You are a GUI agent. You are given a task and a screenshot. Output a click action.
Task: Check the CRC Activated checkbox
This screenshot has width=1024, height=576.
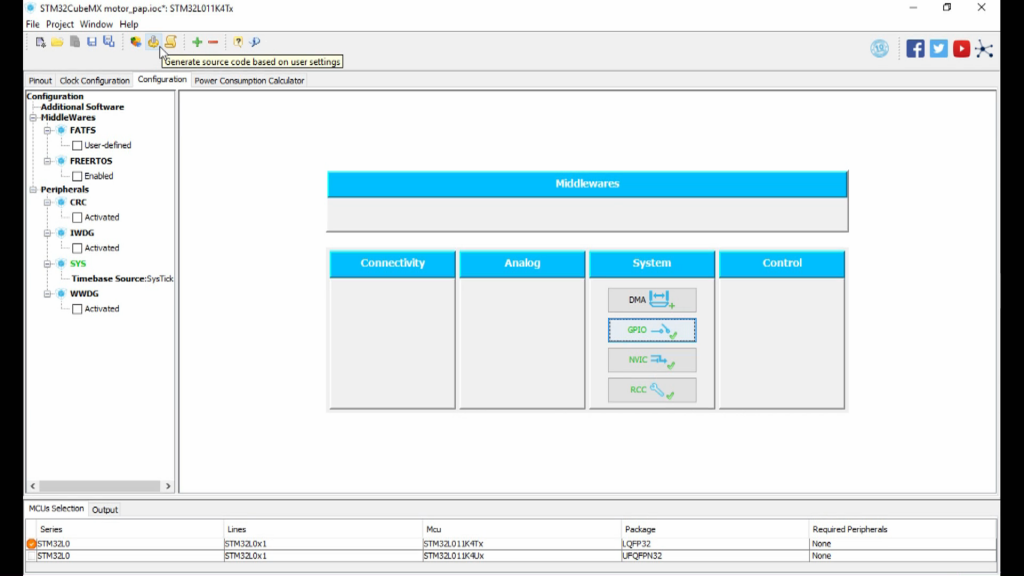[77, 217]
